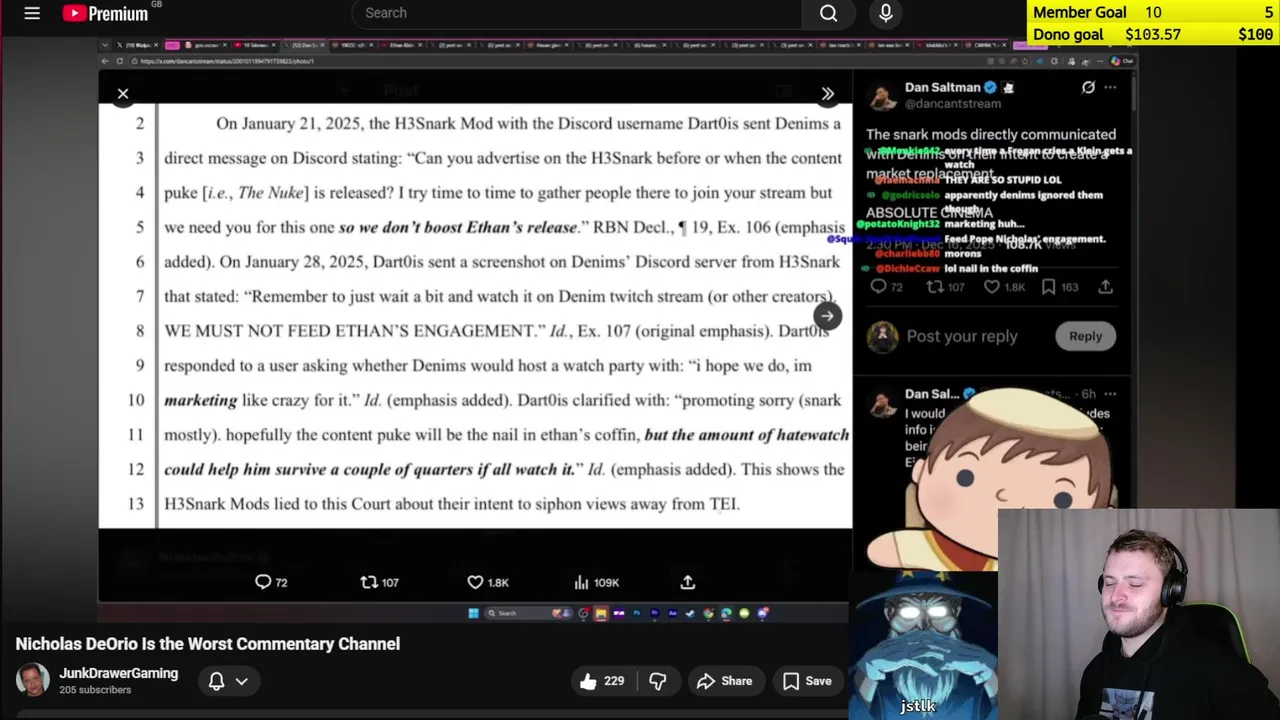Screen dimensions: 1280x720
Task: Expand notification options chevron
Action: pyautogui.click(x=241, y=681)
